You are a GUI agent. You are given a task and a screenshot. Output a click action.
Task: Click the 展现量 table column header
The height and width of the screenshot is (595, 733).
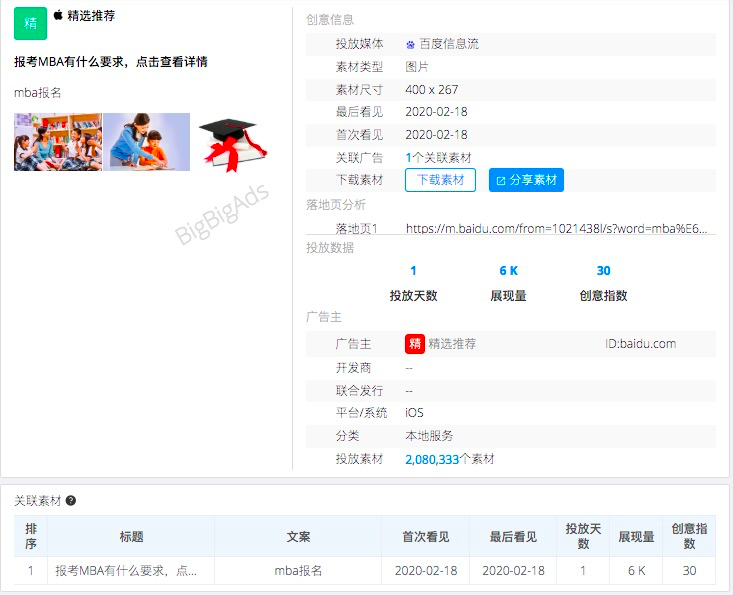(x=636, y=536)
